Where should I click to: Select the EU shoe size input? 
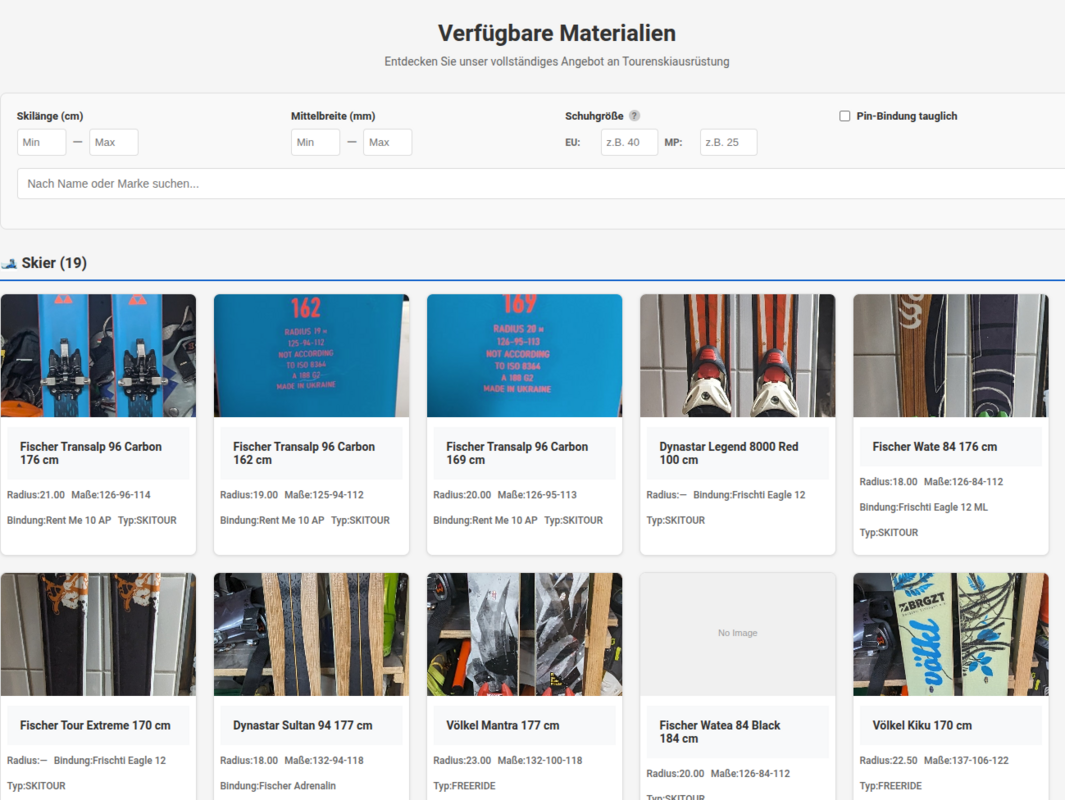(x=629, y=142)
